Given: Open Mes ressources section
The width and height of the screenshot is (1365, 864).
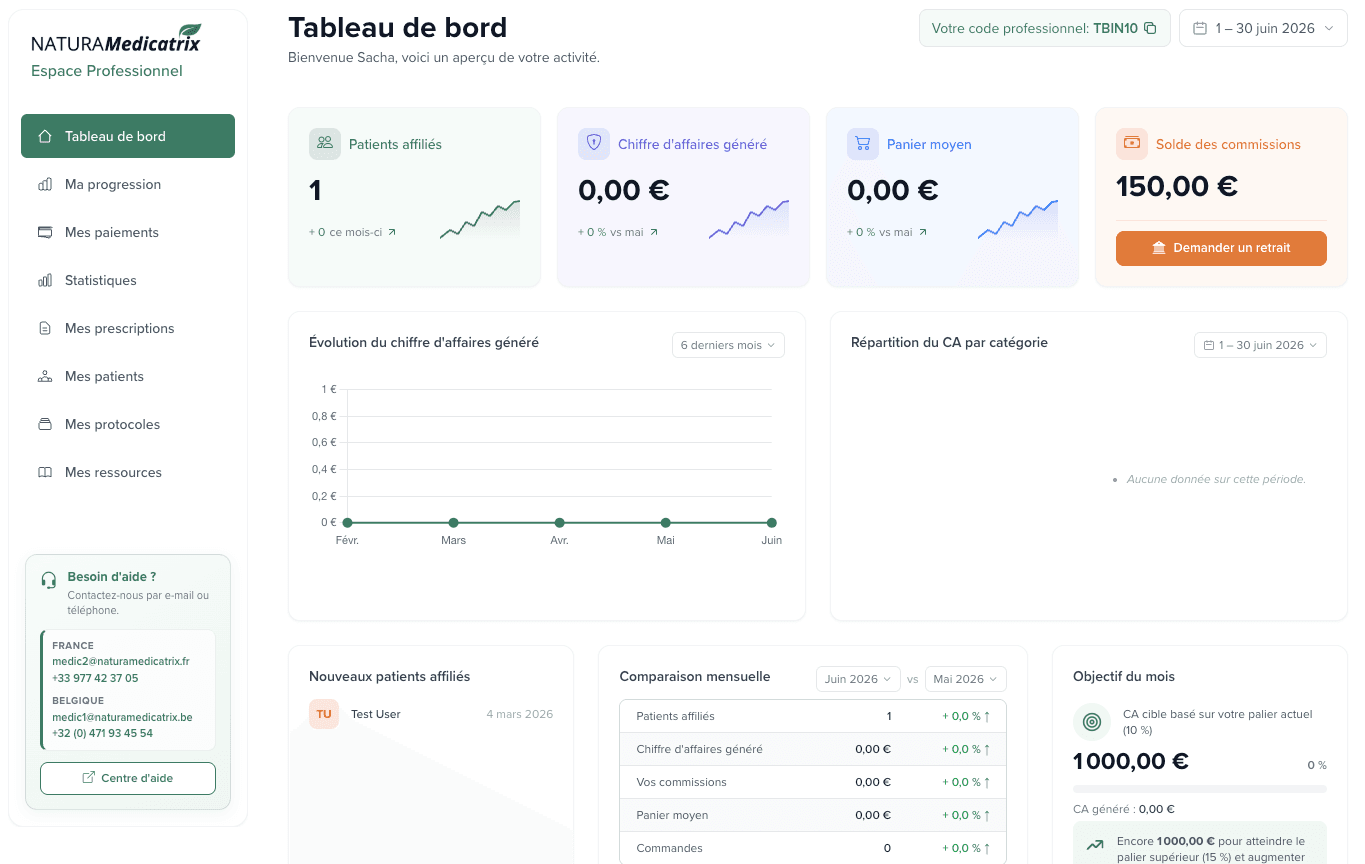Looking at the screenshot, I should pos(128,472).
